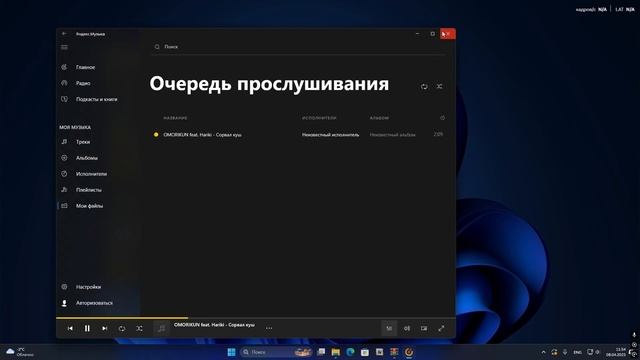Open Мои файлы in the sidebar
The image size is (640, 360).
pyautogui.click(x=89, y=206)
